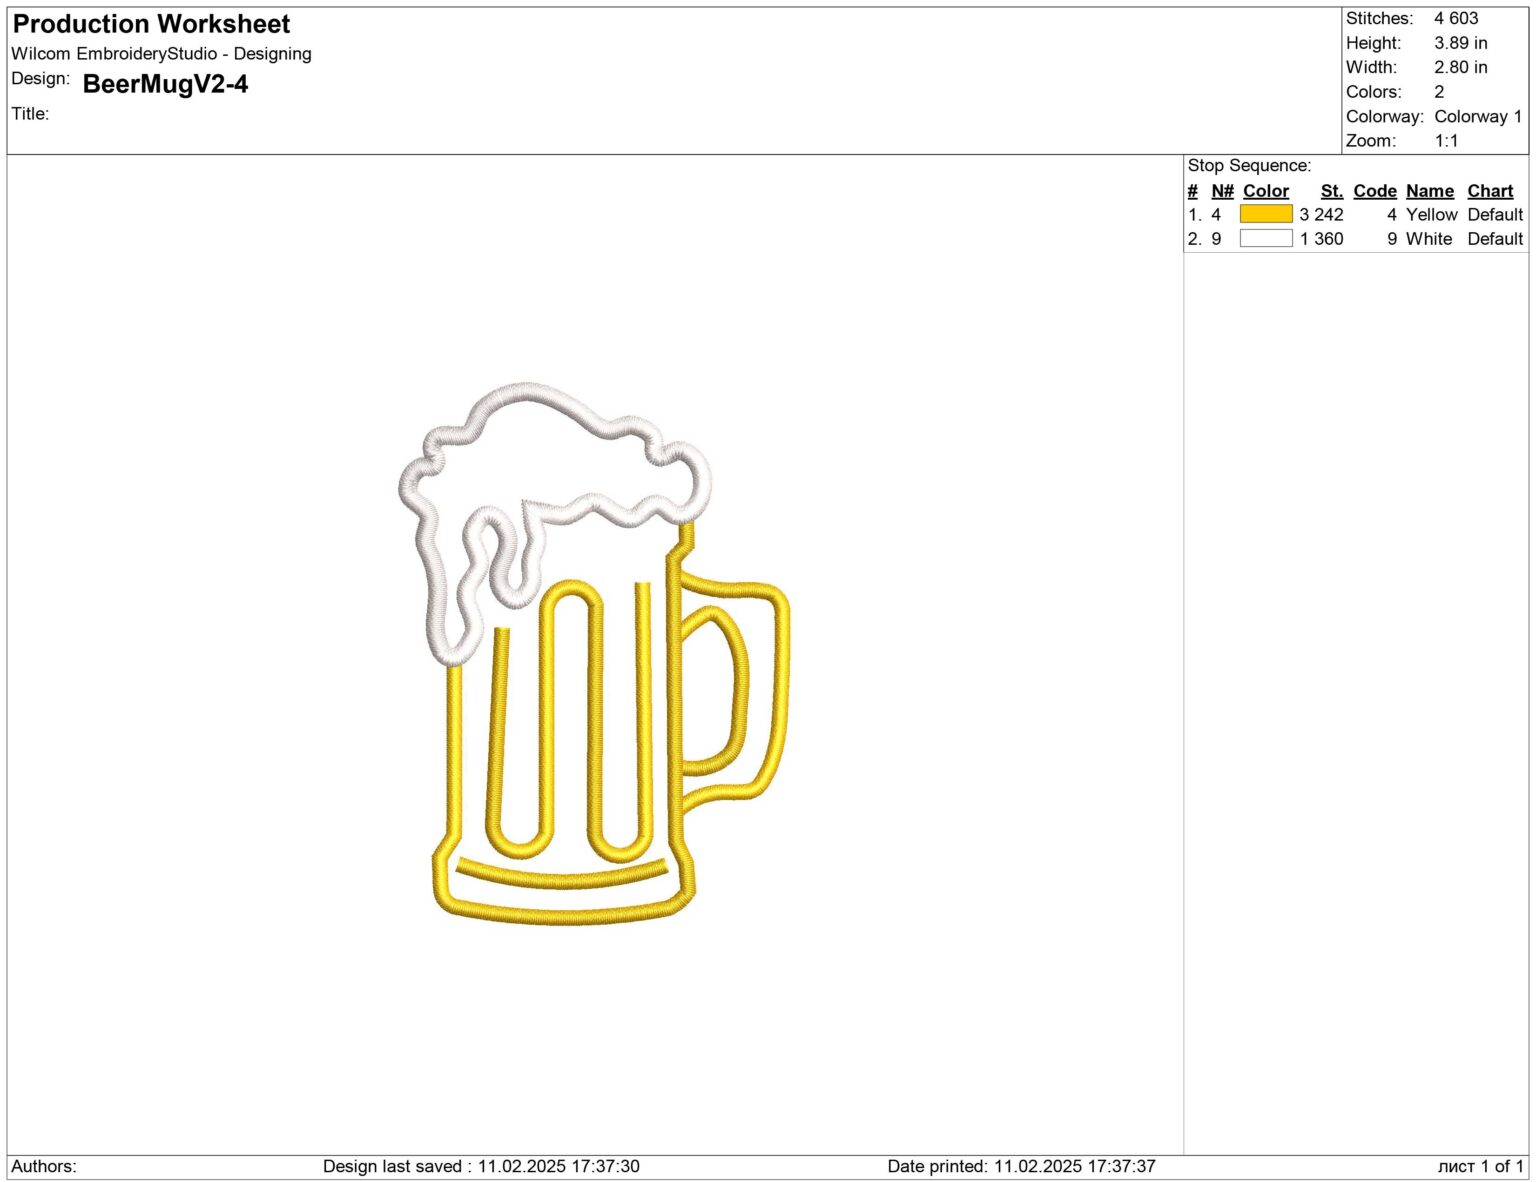Click the page indicator лист 1 of 1
This screenshot has height=1182, width=1536.
coord(1482,1165)
